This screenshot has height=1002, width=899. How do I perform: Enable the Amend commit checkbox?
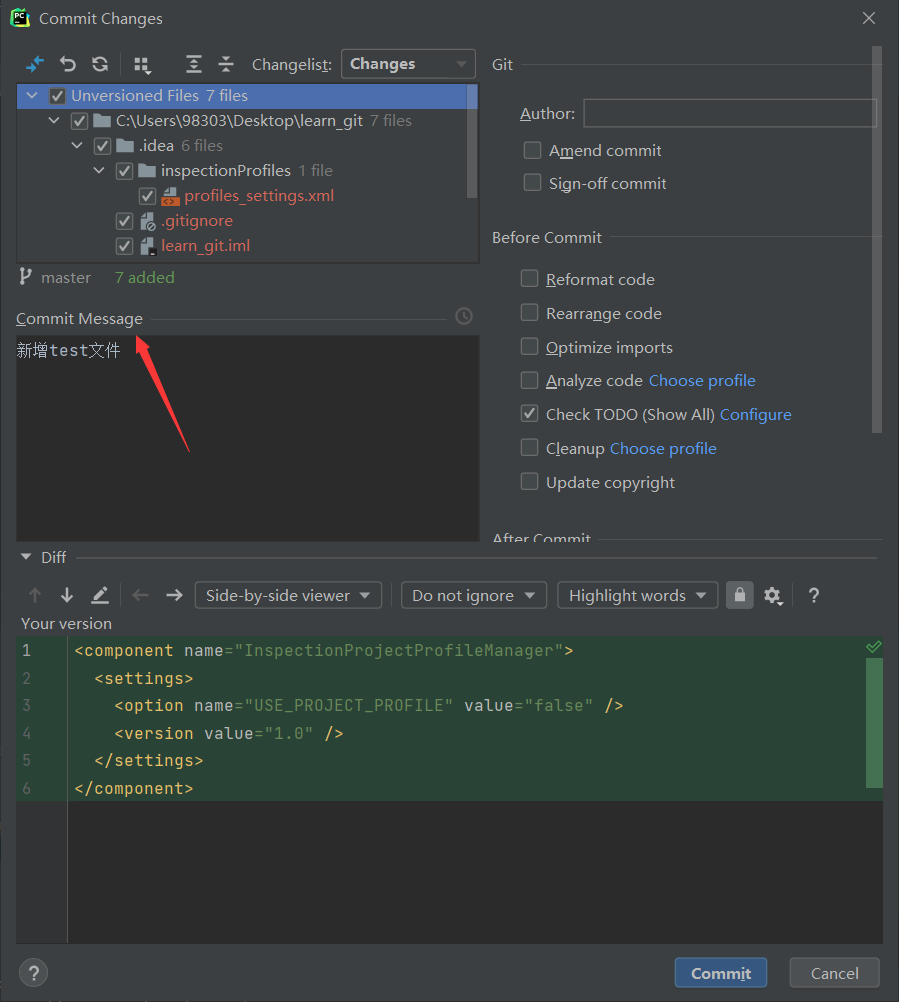tap(533, 151)
